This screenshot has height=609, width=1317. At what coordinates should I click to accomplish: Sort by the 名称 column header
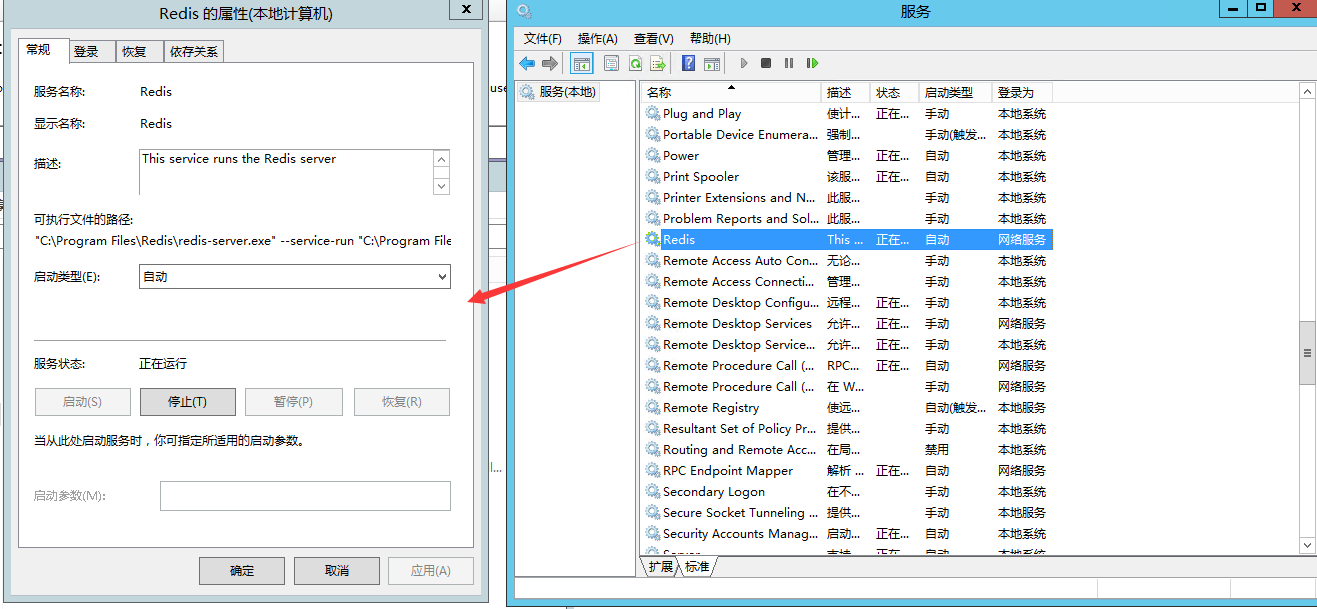[x=732, y=92]
